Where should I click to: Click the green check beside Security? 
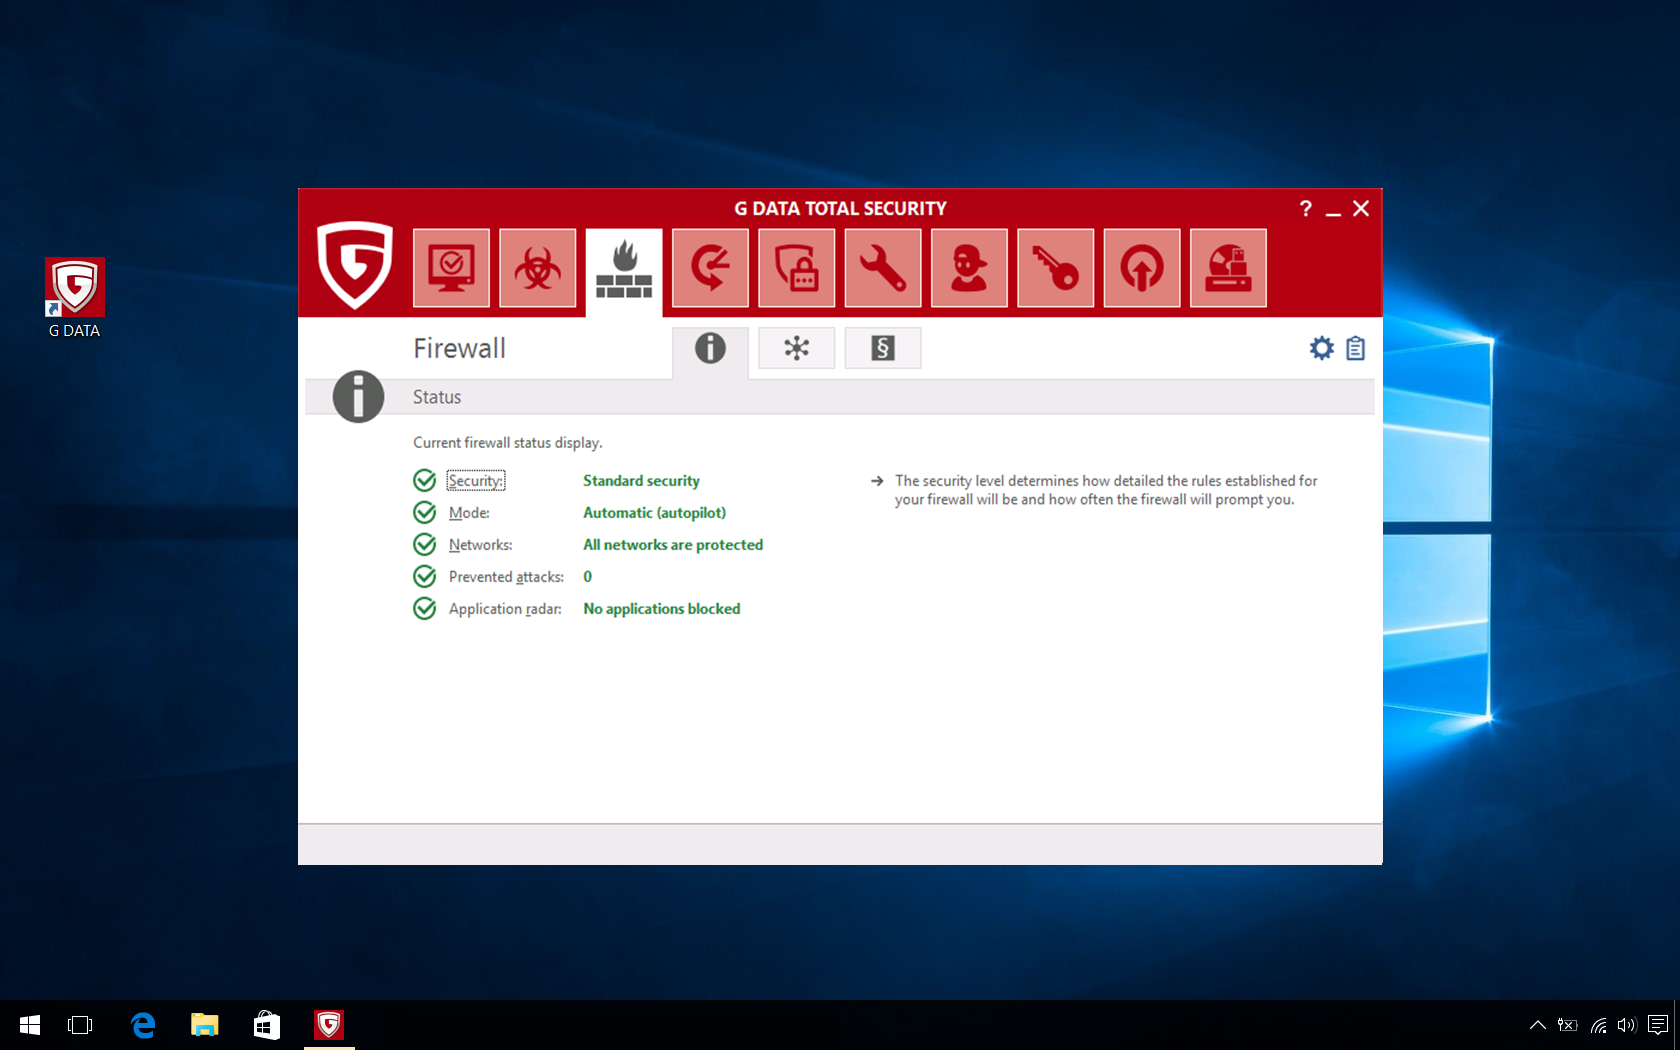pos(424,481)
